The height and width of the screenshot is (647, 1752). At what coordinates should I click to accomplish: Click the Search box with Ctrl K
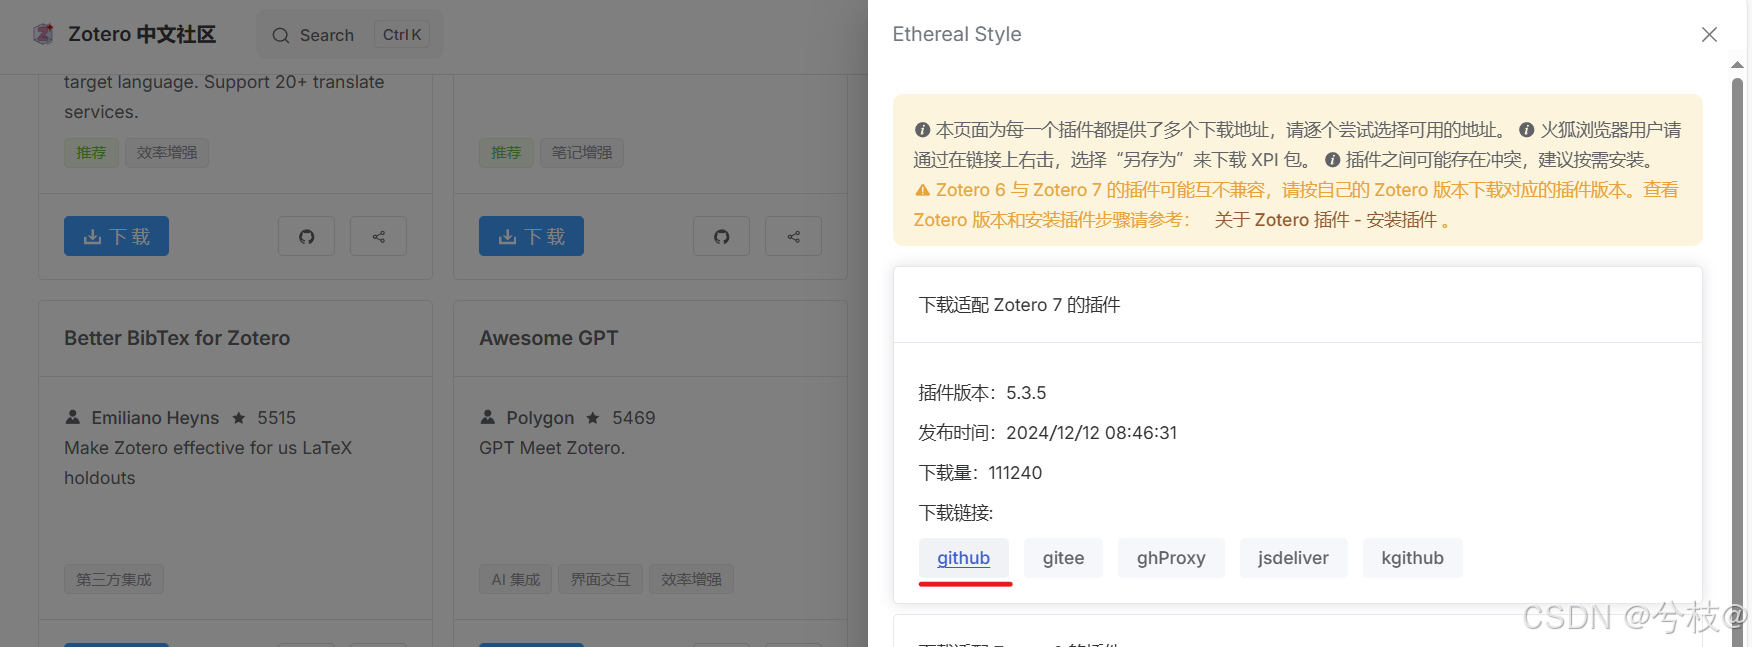349,35
